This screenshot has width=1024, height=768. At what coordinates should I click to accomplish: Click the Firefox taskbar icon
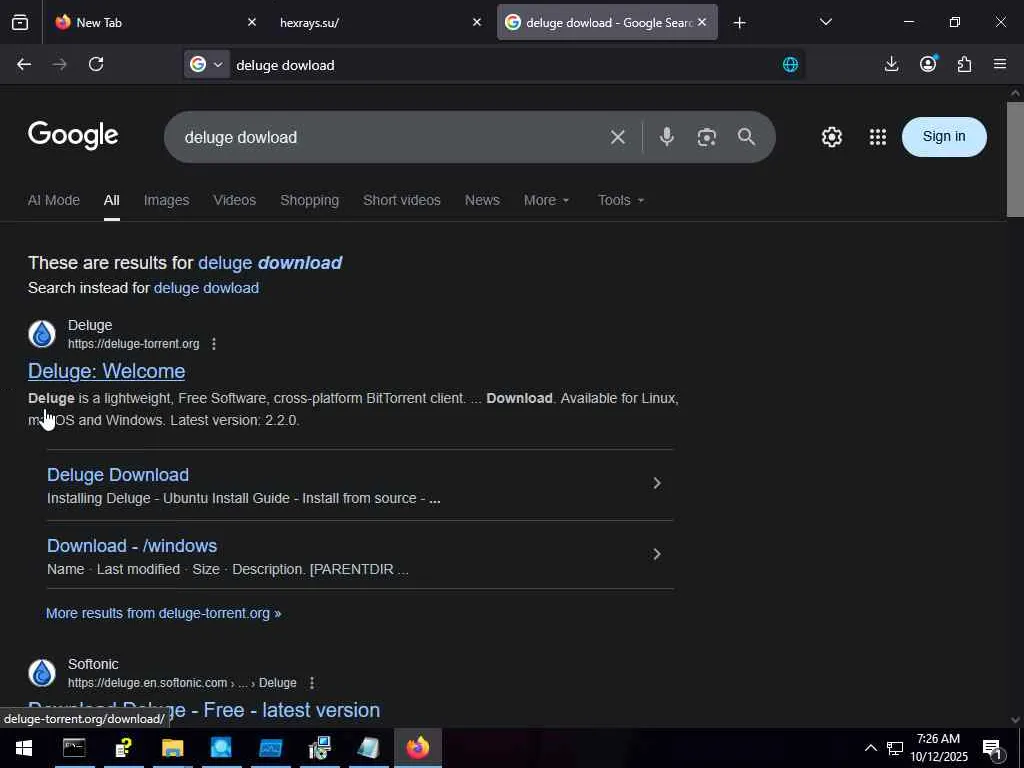point(418,748)
